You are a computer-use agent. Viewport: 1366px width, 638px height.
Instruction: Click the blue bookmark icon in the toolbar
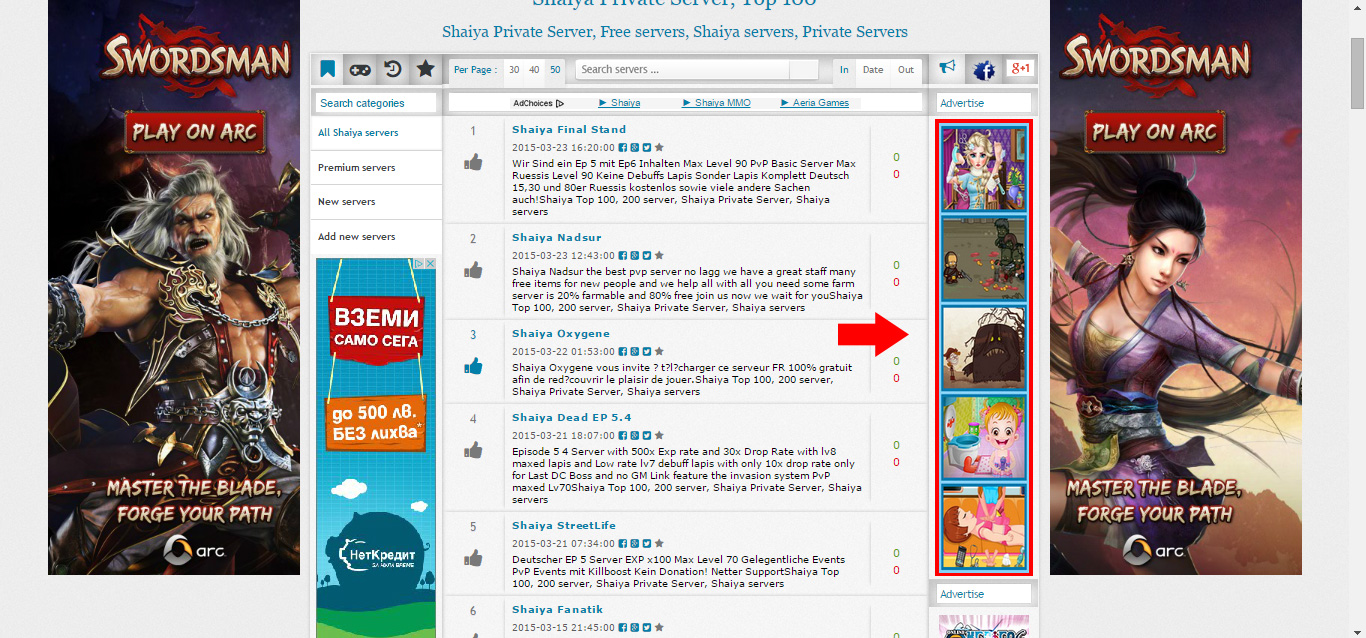(x=327, y=69)
